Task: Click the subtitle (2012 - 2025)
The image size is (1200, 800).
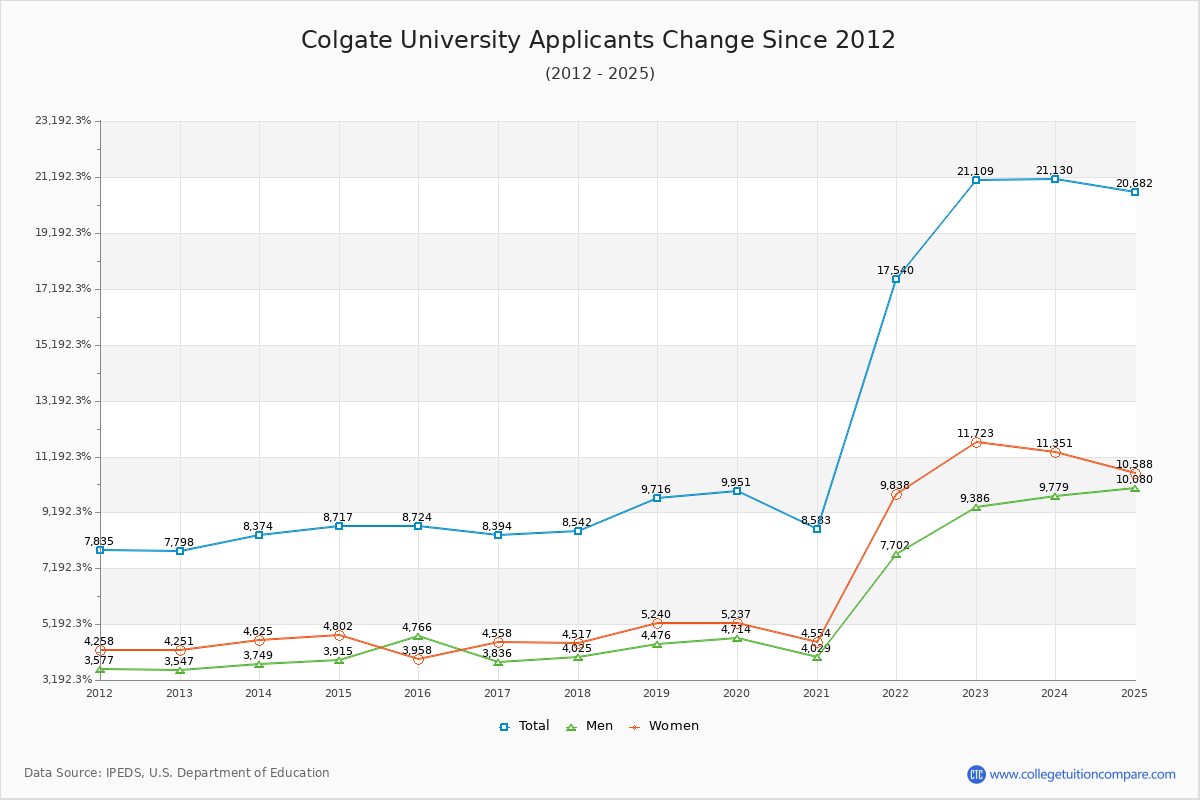Action: pyautogui.click(x=600, y=74)
